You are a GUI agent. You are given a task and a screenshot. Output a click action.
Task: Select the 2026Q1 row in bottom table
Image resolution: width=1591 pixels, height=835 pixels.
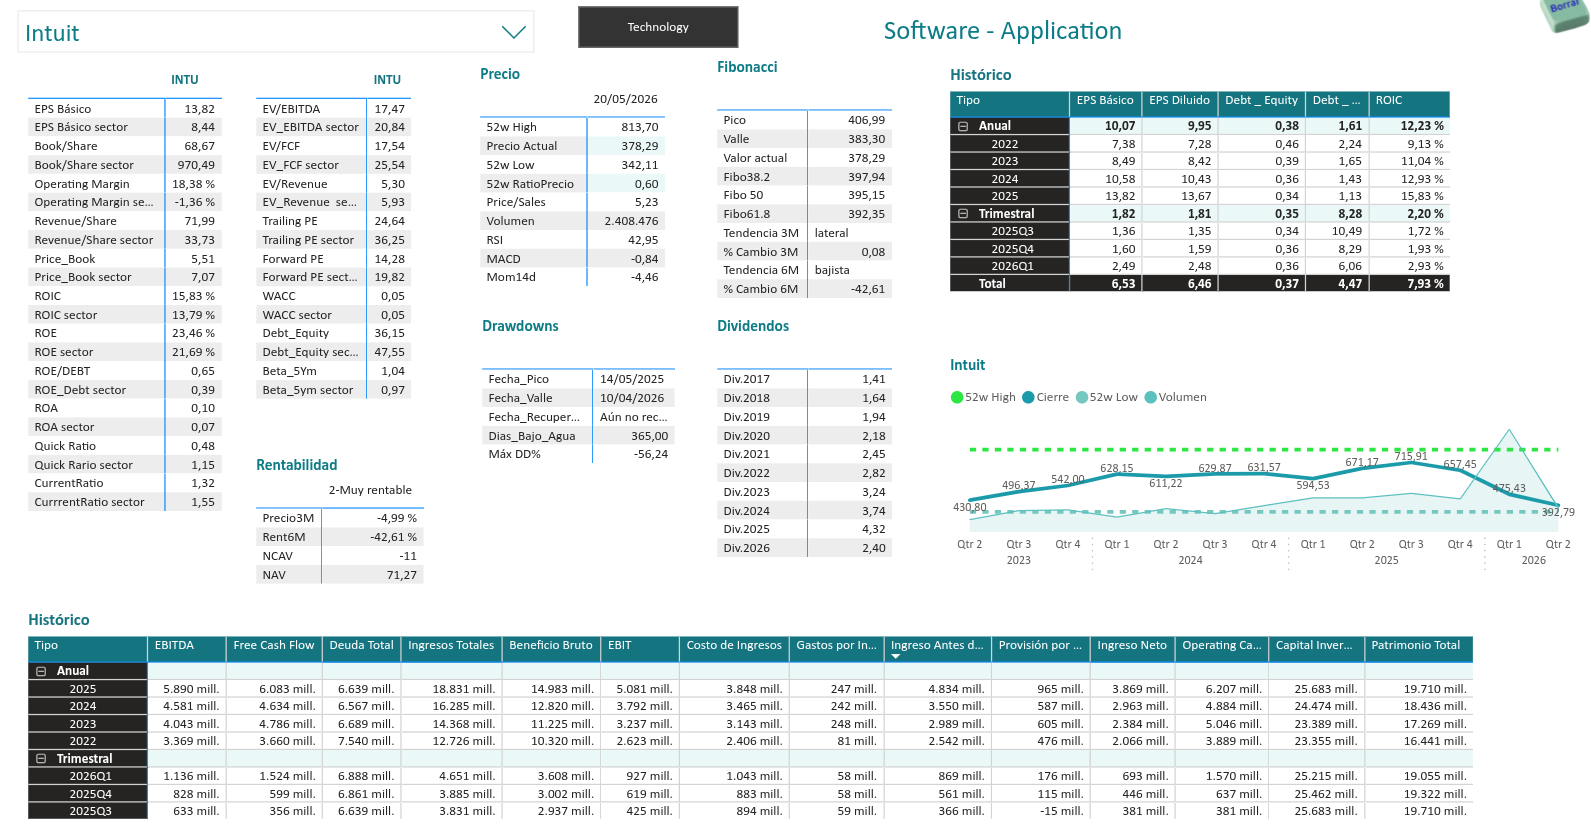[90, 776]
